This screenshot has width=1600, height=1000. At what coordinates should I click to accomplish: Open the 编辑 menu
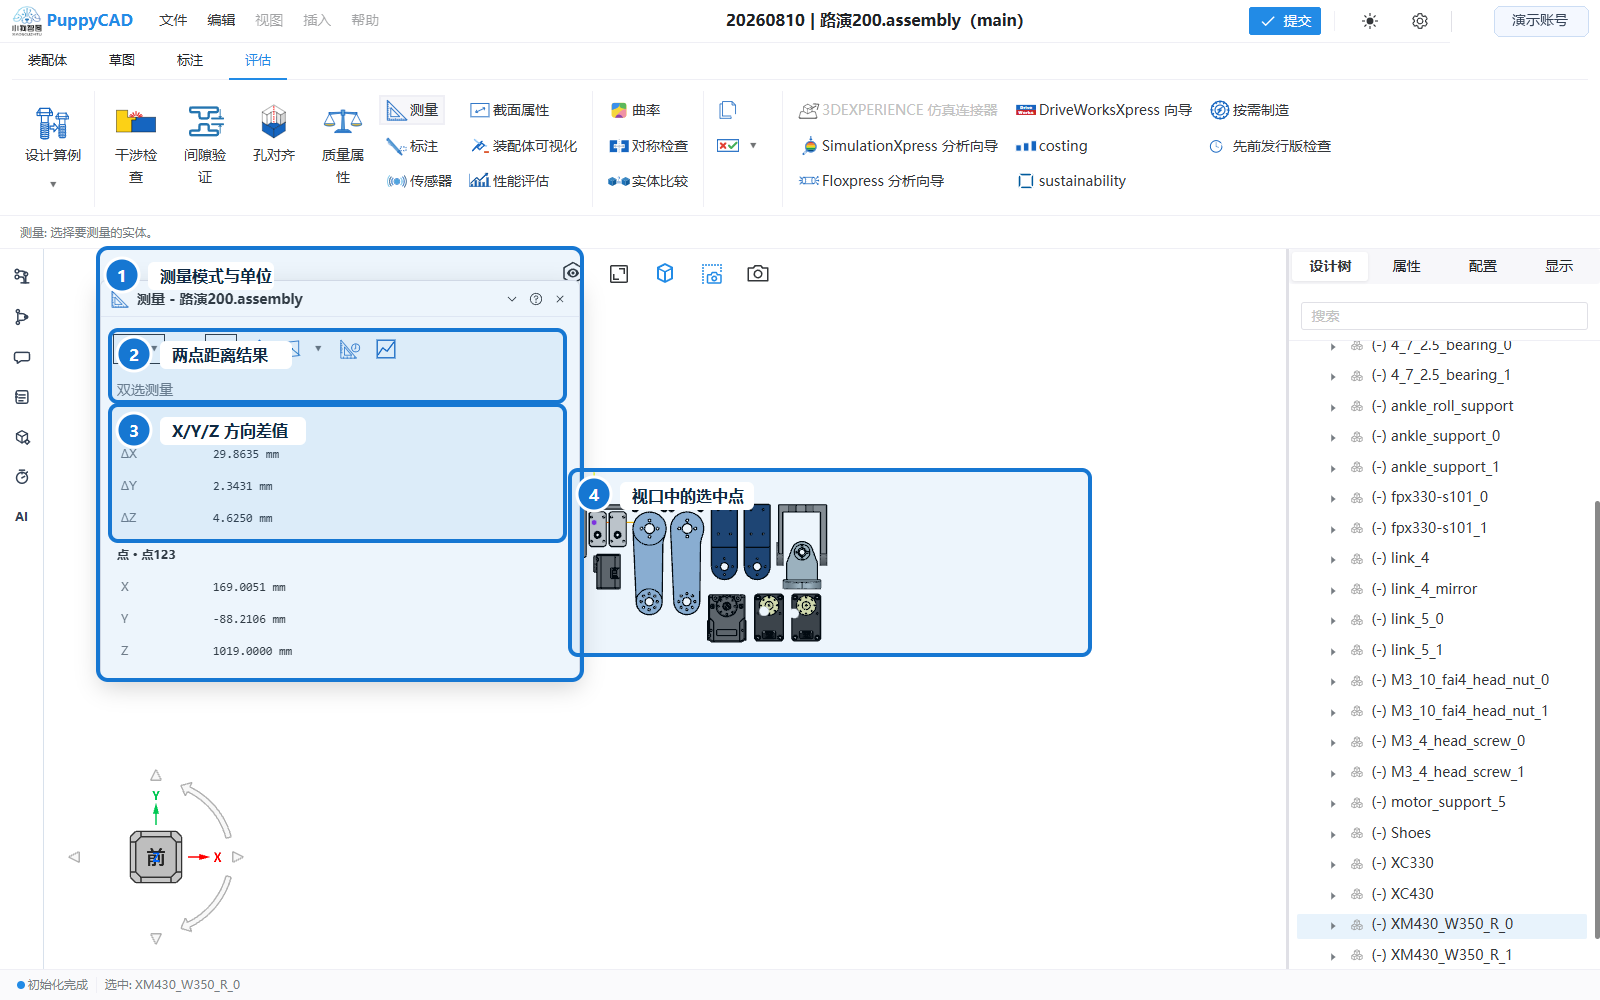pyautogui.click(x=221, y=20)
